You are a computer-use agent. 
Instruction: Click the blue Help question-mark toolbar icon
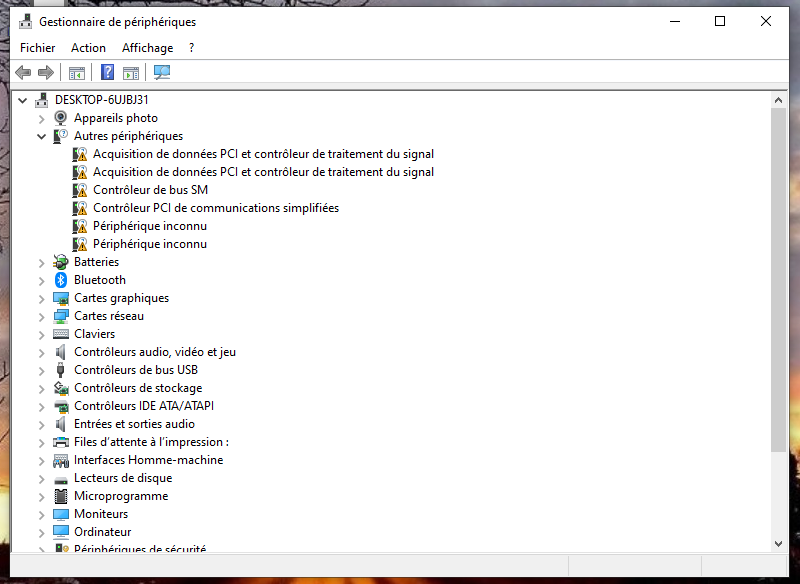coord(107,72)
